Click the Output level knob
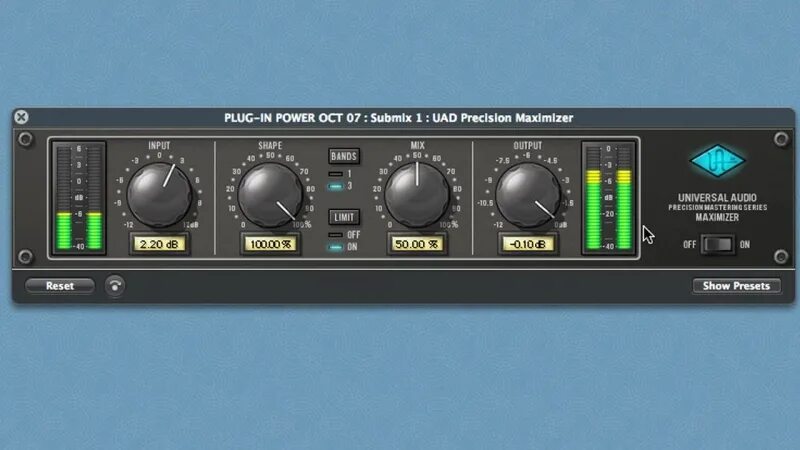The image size is (800, 450). click(528, 195)
